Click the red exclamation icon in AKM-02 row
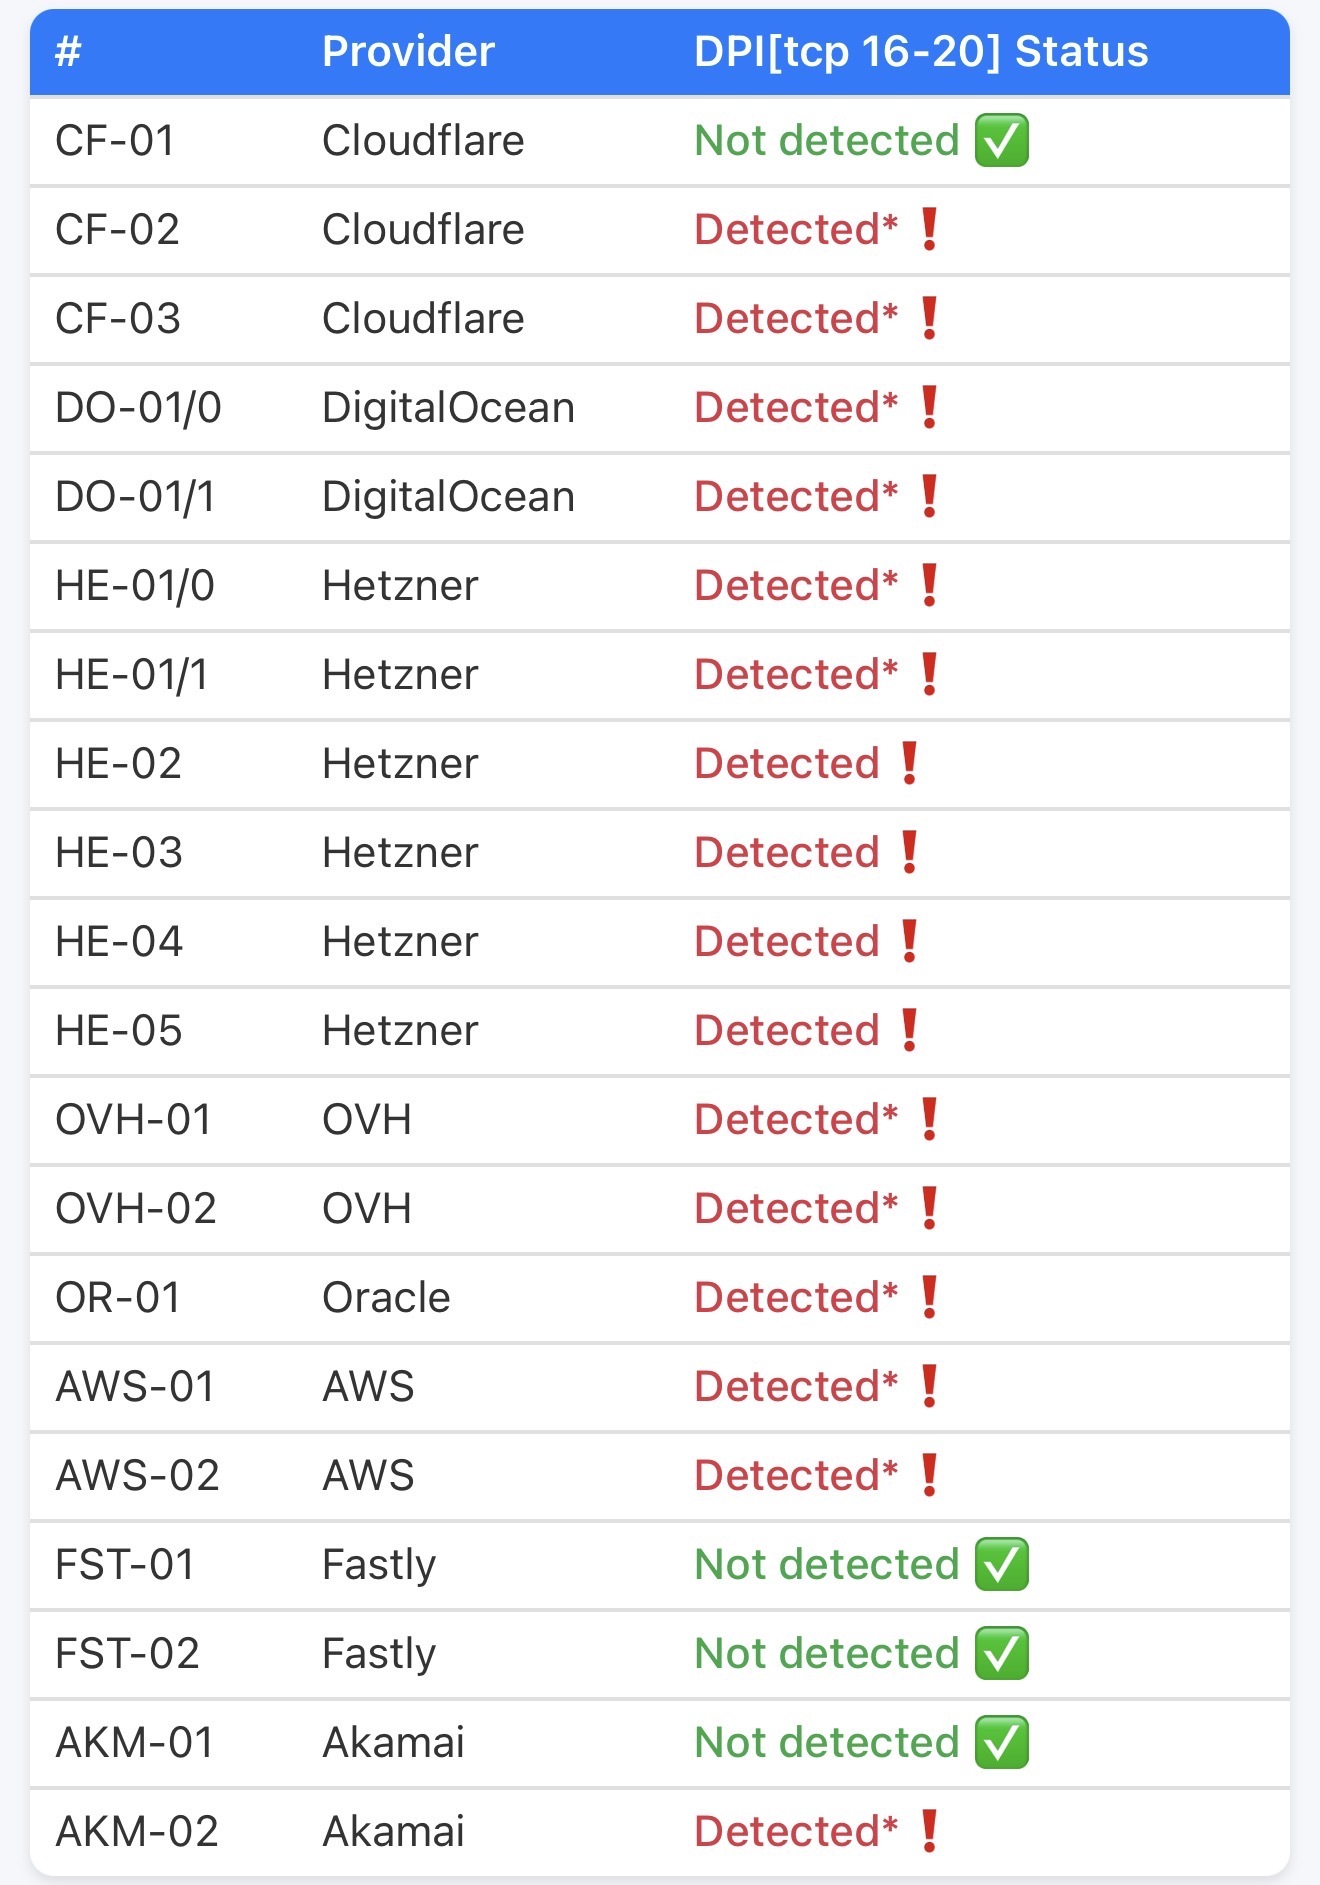1320x1885 pixels. [929, 1831]
